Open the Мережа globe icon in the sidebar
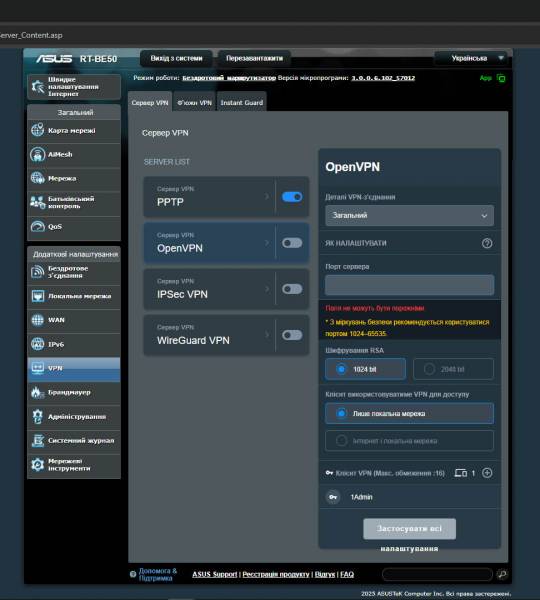The height and width of the screenshot is (600, 540). [38, 178]
